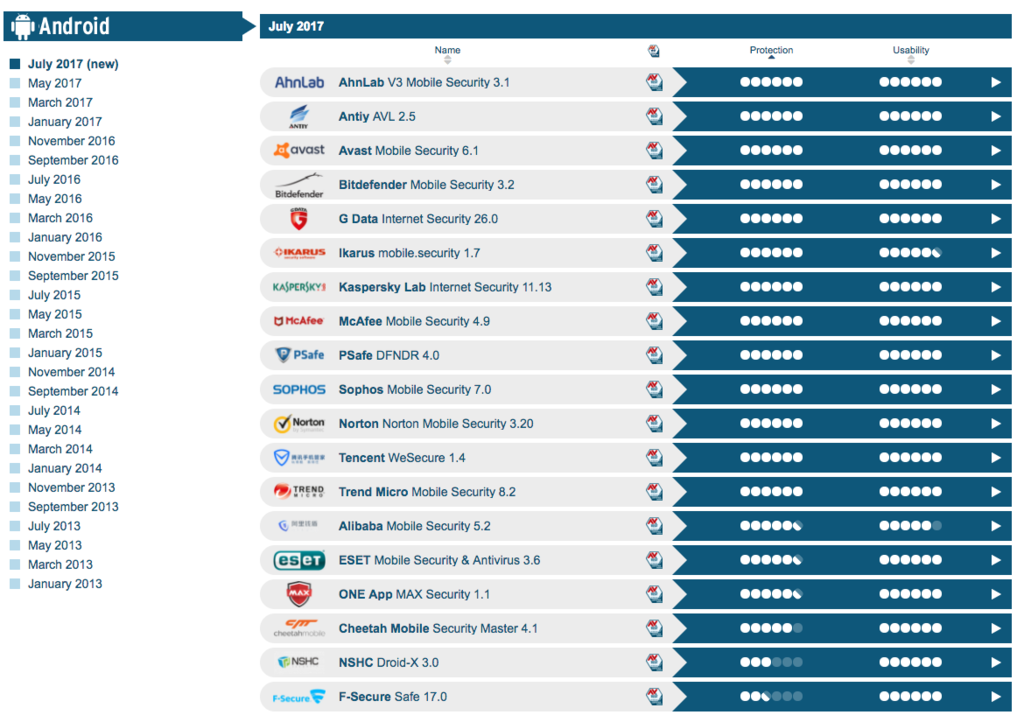Click the Android robot logo
The width and height of the screenshot is (1024, 722).
point(23,26)
